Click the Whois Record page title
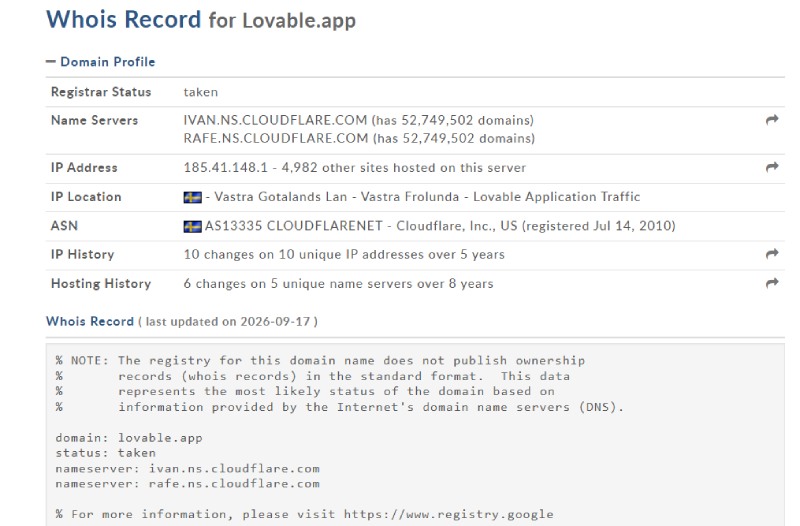800x526 pixels. point(123,20)
